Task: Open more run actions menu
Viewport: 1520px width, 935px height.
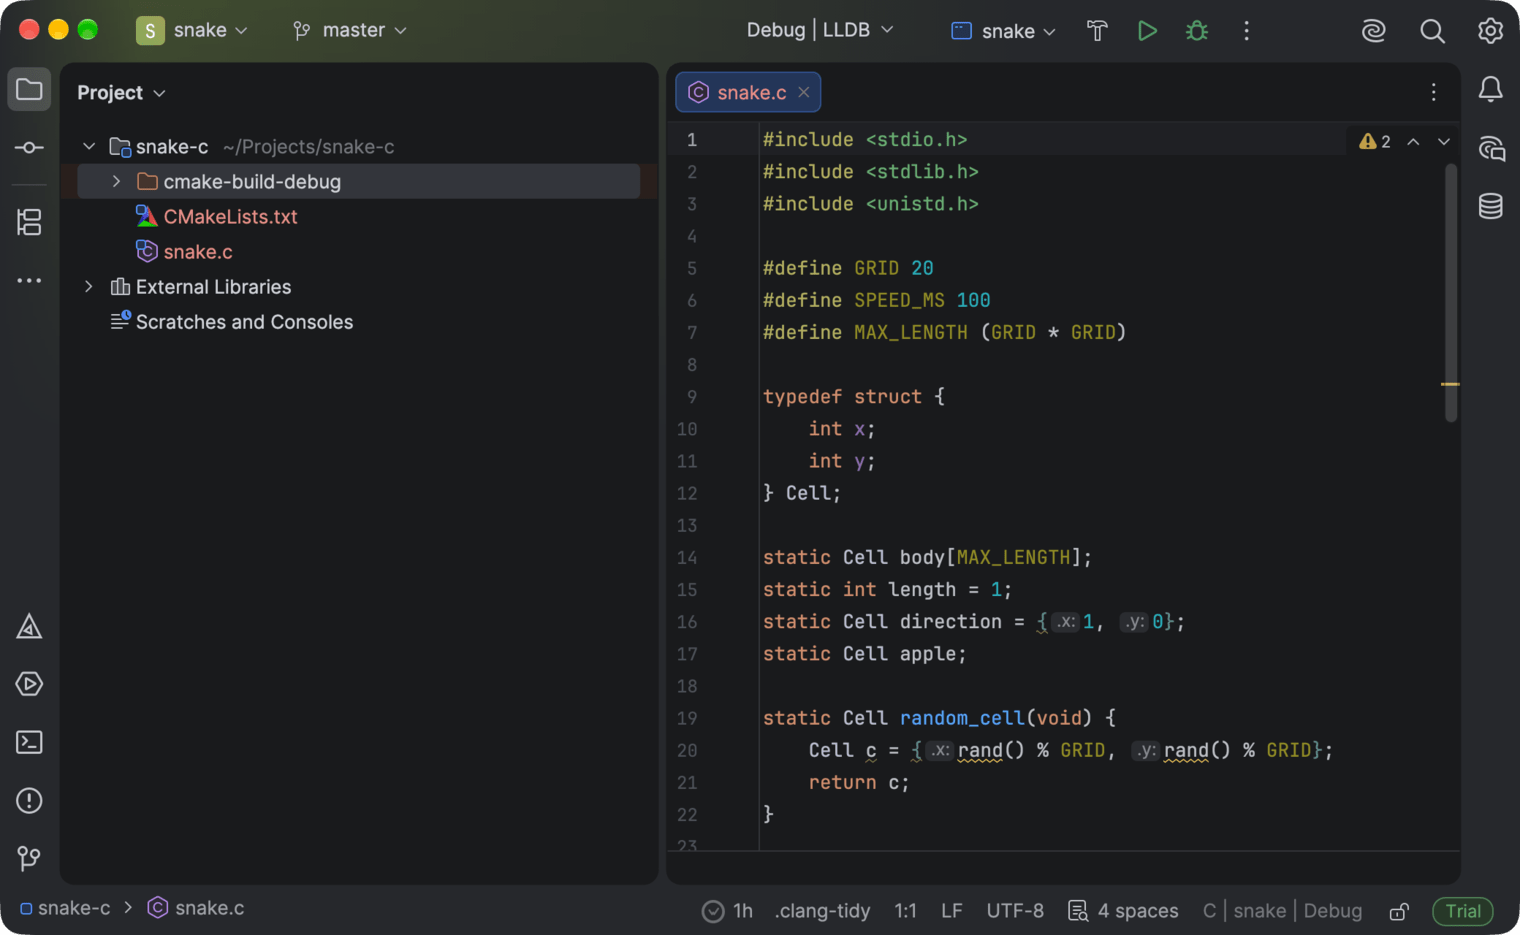Action: [x=1246, y=31]
